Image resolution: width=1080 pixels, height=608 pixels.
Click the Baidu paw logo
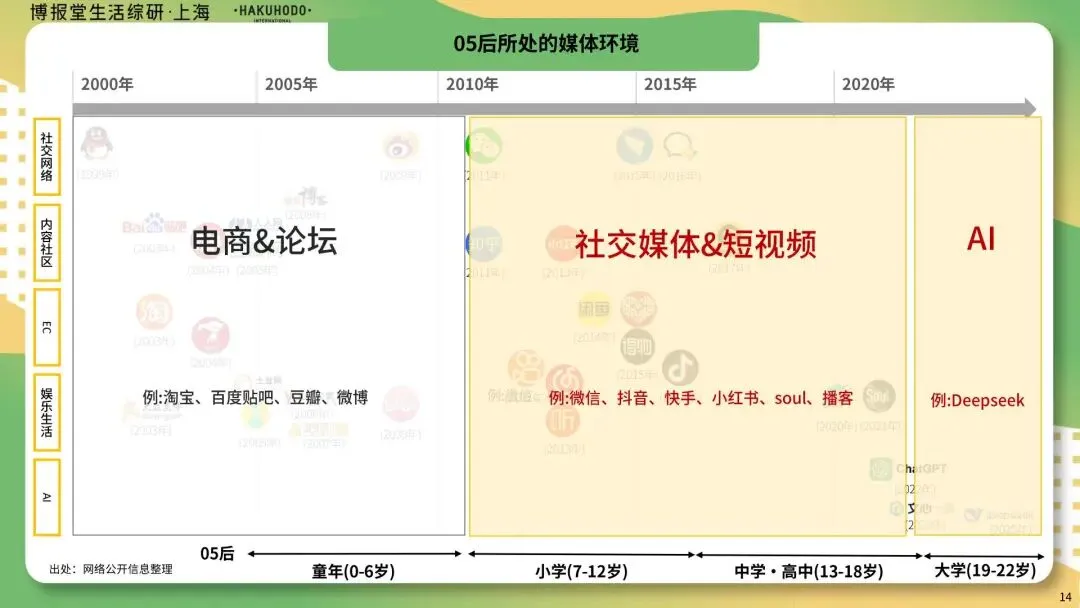coord(154,222)
